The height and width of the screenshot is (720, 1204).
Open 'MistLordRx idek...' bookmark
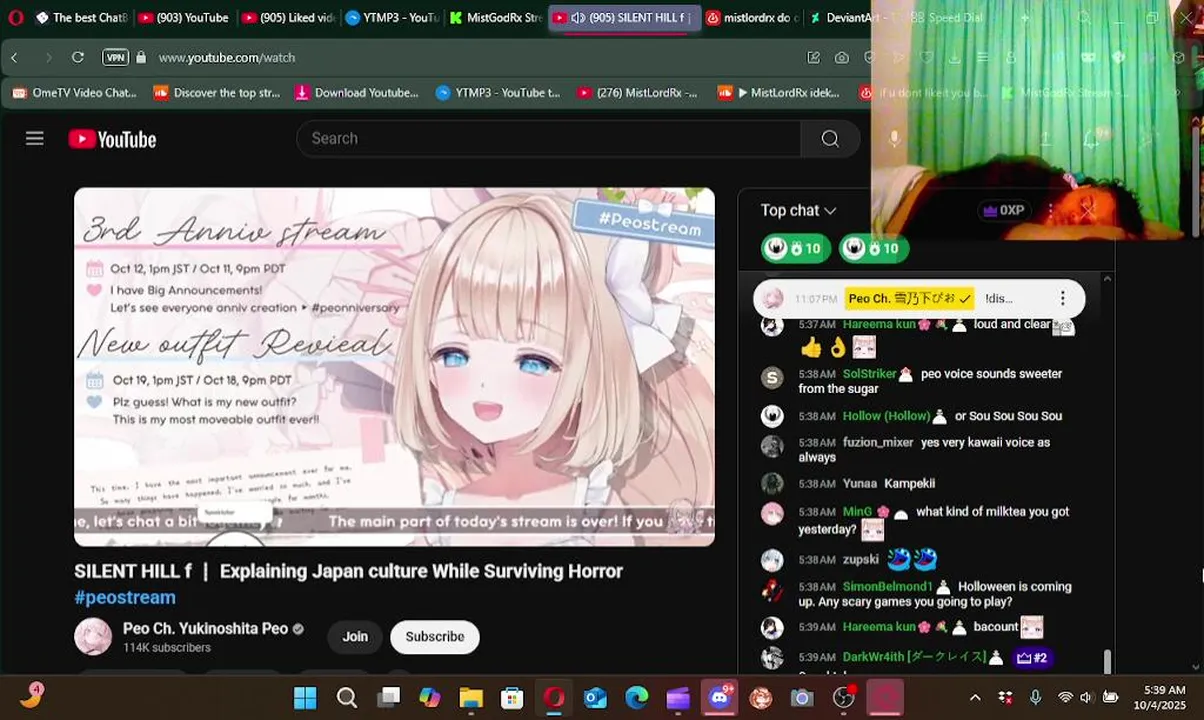click(x=779, y=92)
